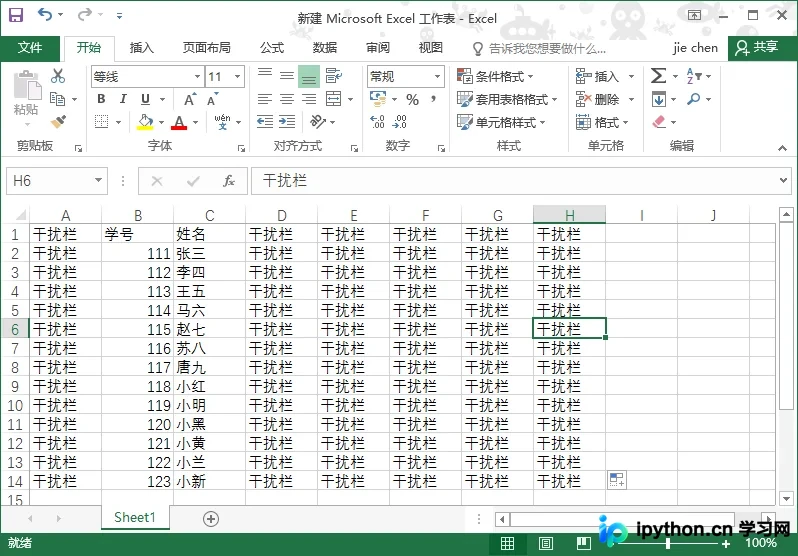Toggle Underline formatting
The width and height of the screenshot is (798, 556).
point(146,99)
